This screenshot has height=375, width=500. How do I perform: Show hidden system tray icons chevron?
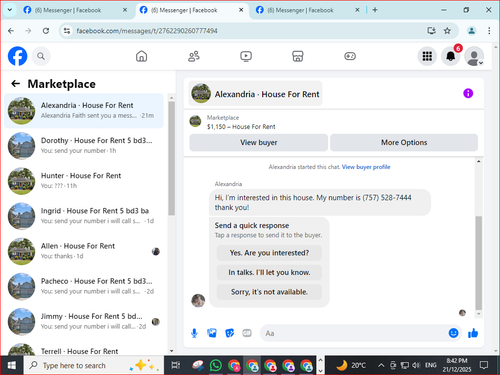(x=381, y=365)
